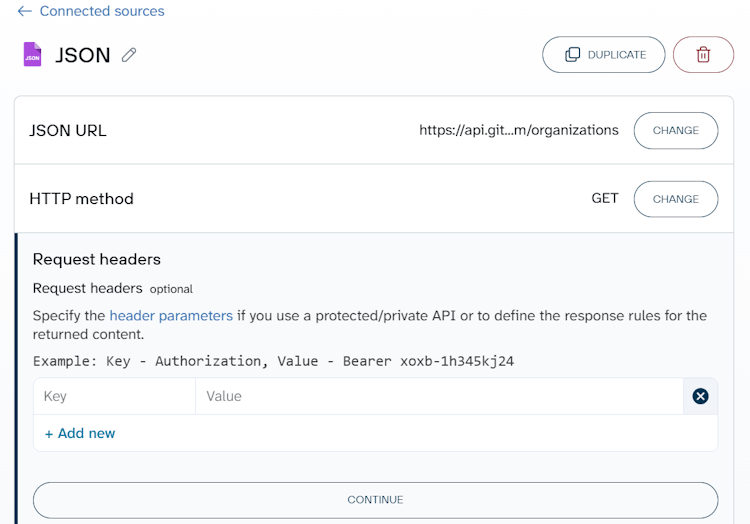Duplicate this JSON source
The width and height of the screenshot is (750, 524).
tap(604, 55)
